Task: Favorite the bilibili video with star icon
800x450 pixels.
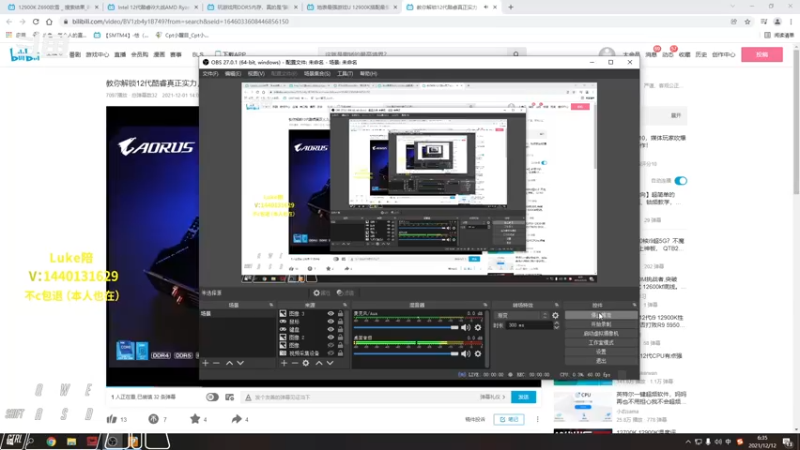Action: [195, 419]
